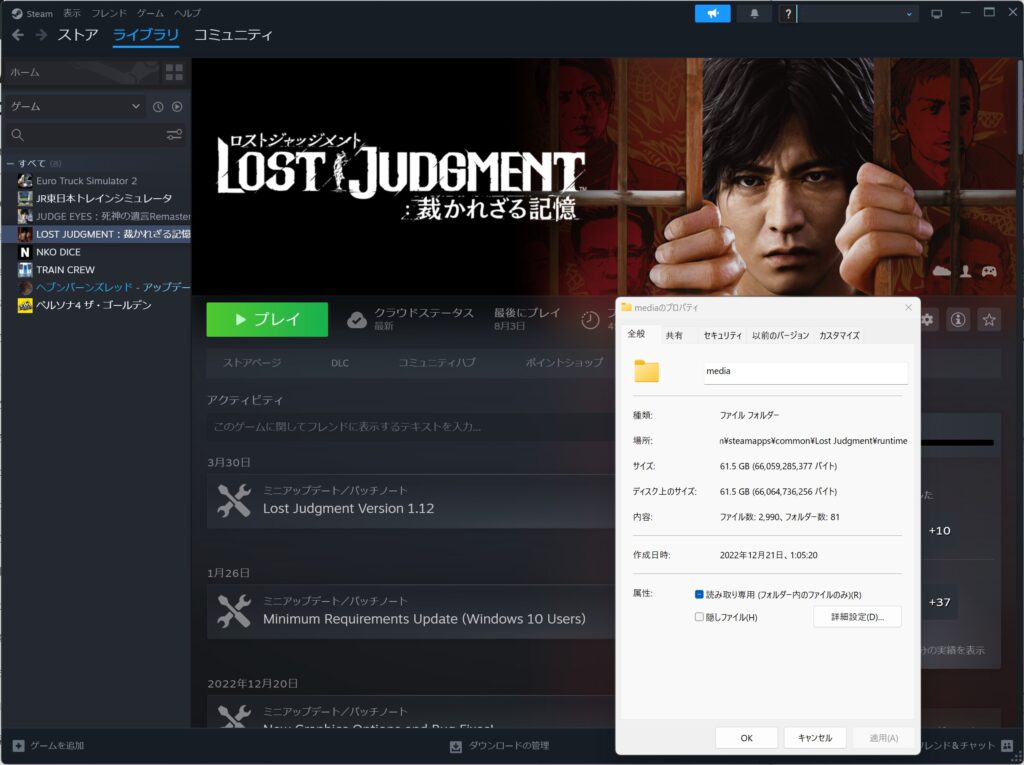This screenshot has width=1024, height=765.
Task: Switch library to the grid collections view
Action: (x=174, y=73)
